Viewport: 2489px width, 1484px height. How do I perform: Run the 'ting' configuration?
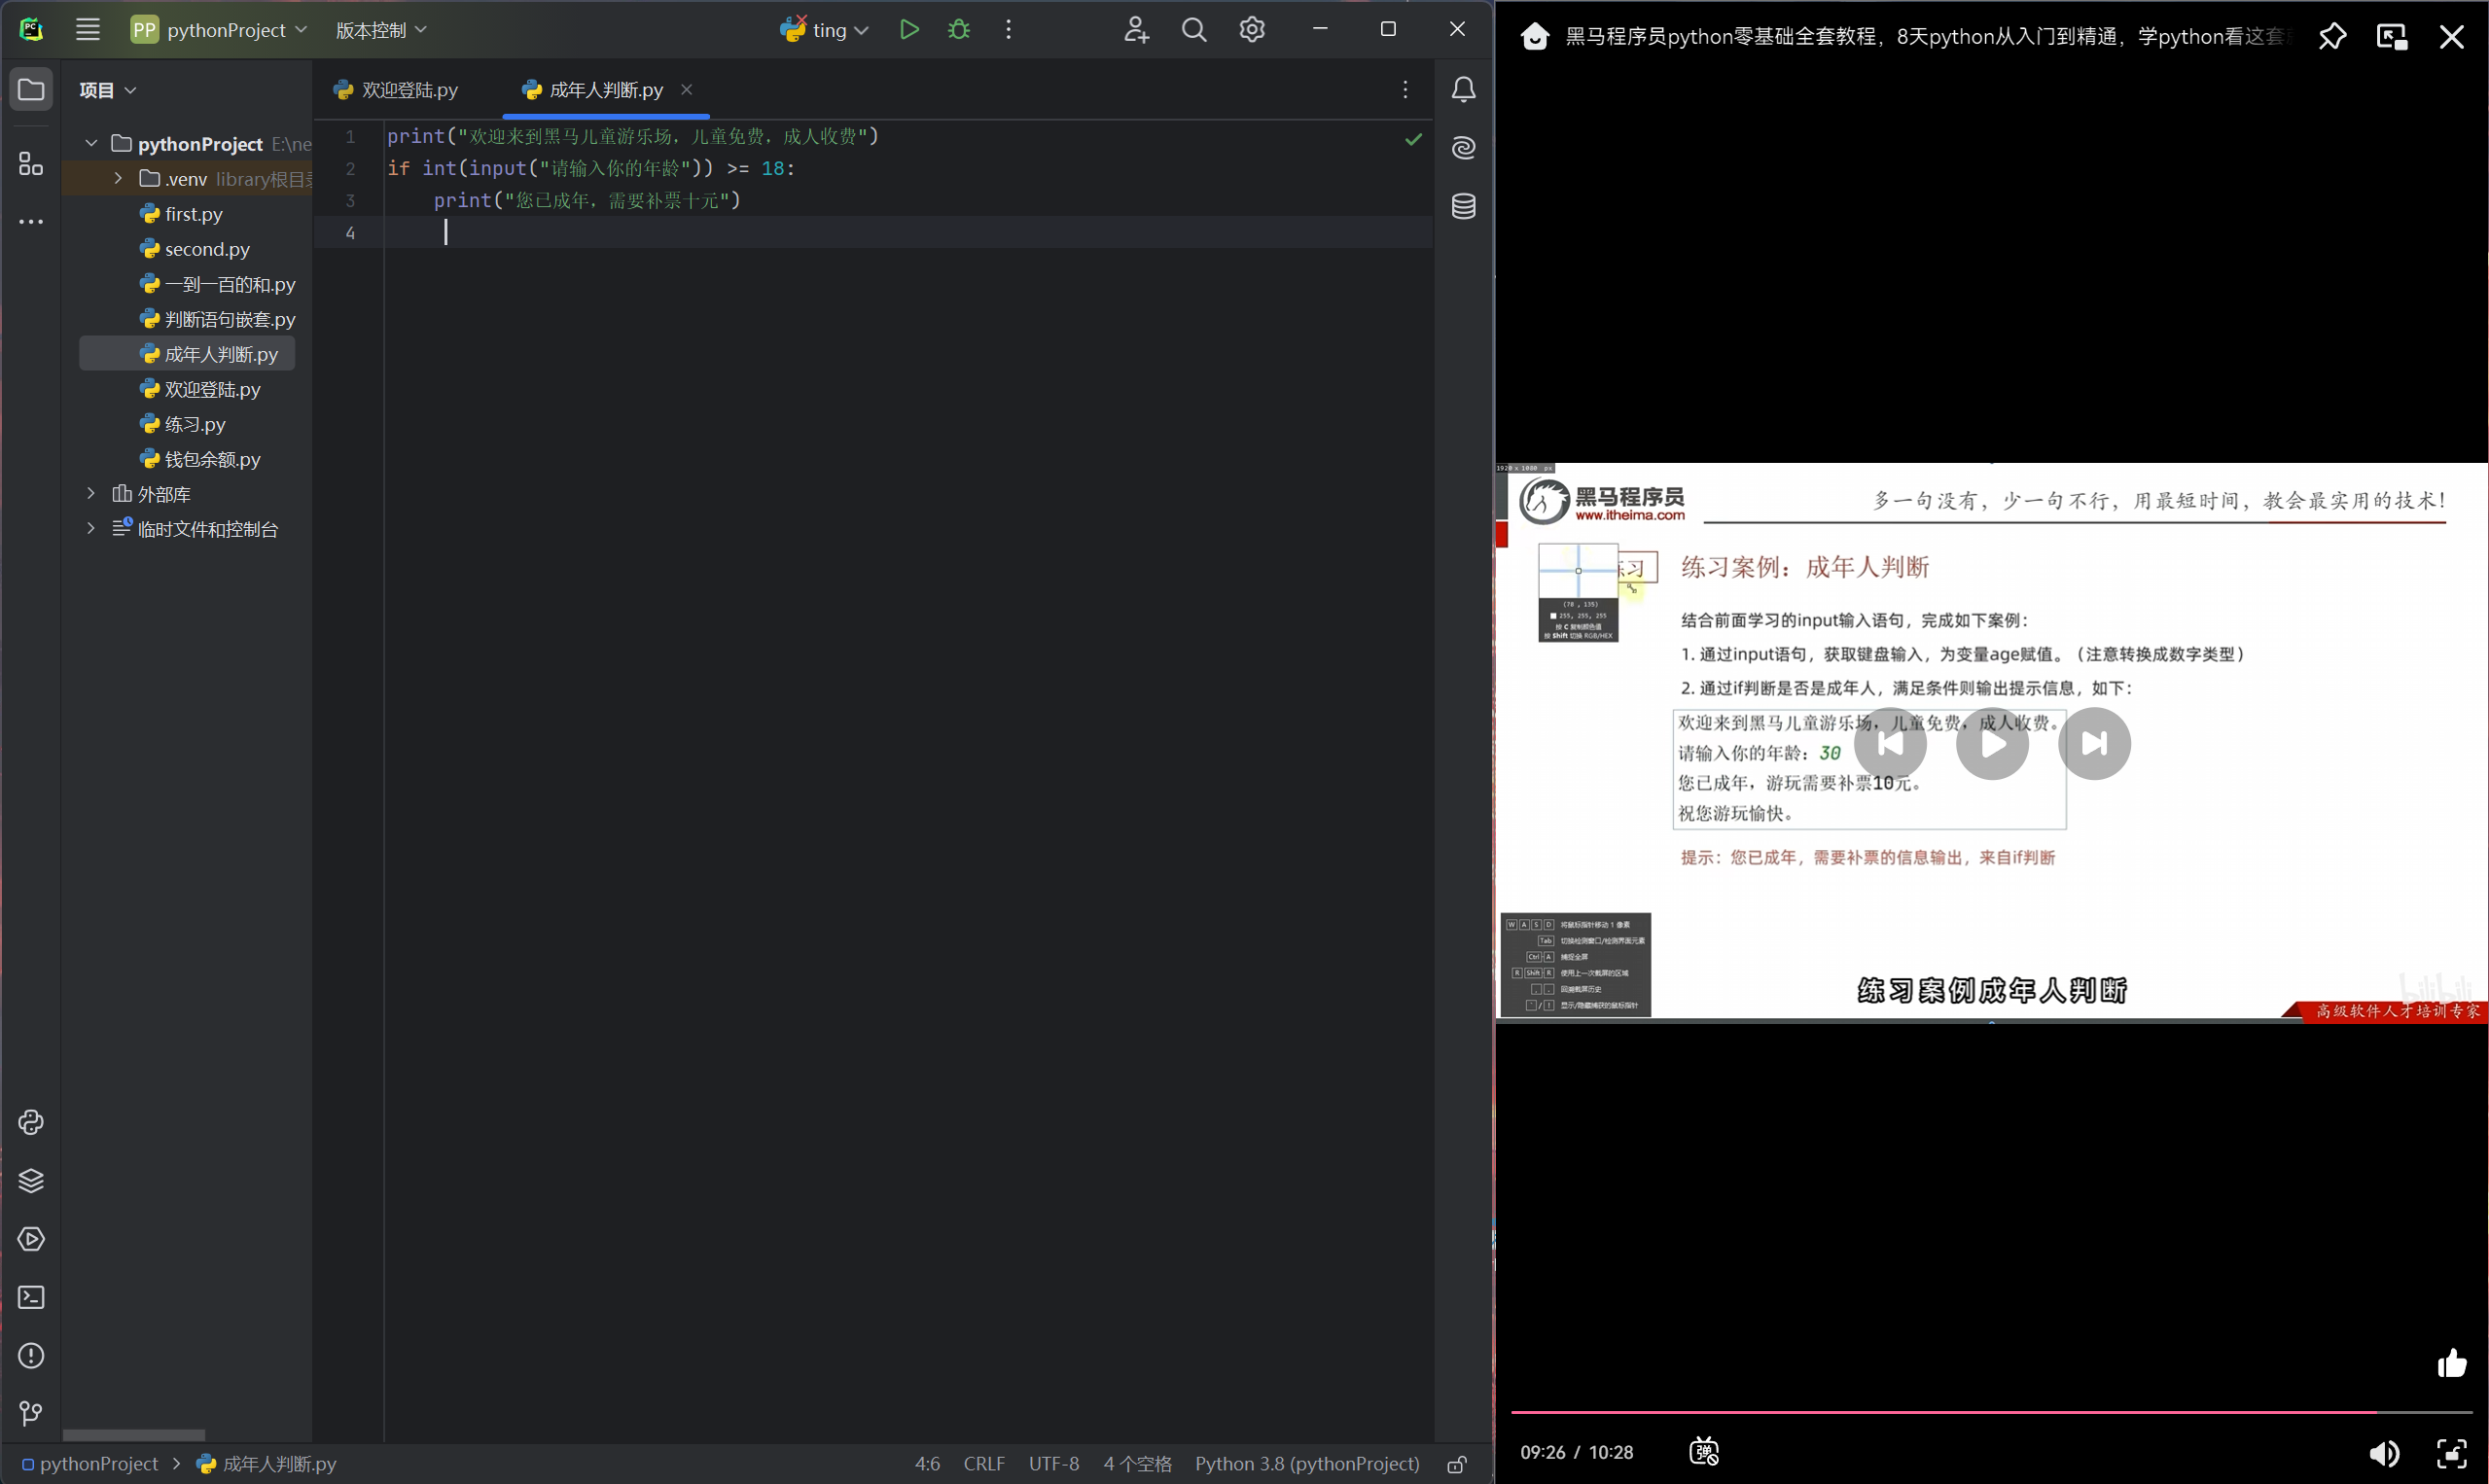coord(909,29)
